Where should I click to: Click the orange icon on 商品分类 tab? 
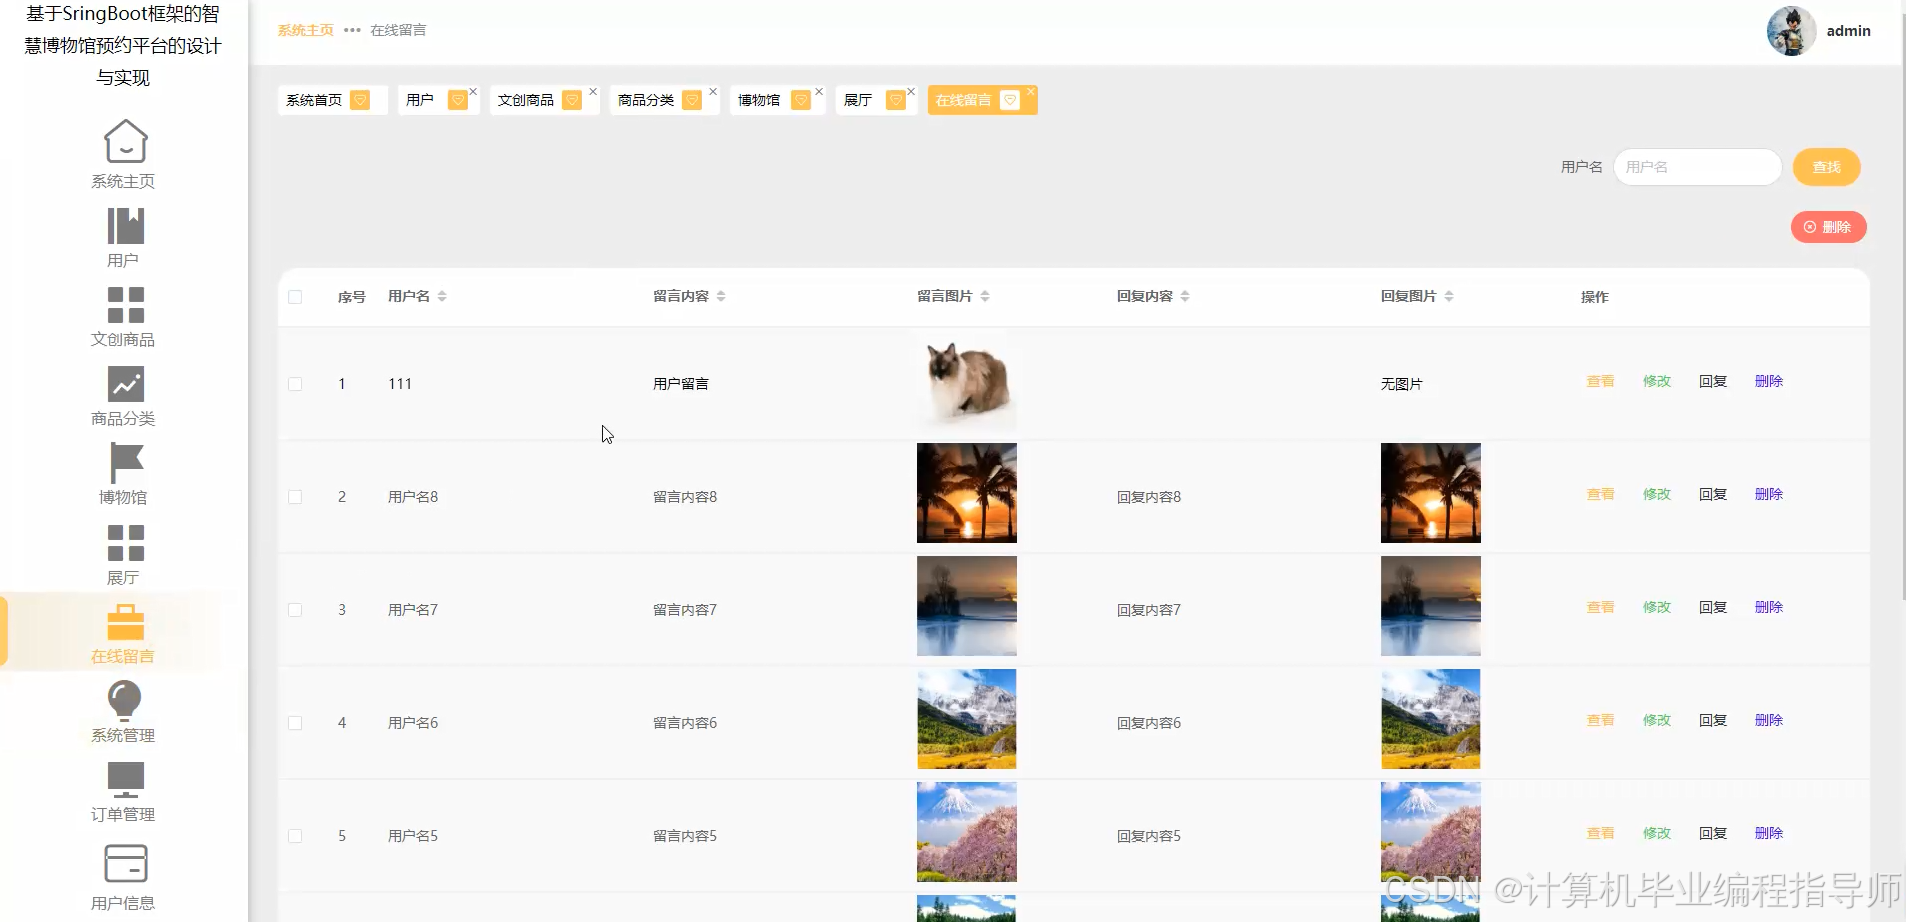[692, 100]
